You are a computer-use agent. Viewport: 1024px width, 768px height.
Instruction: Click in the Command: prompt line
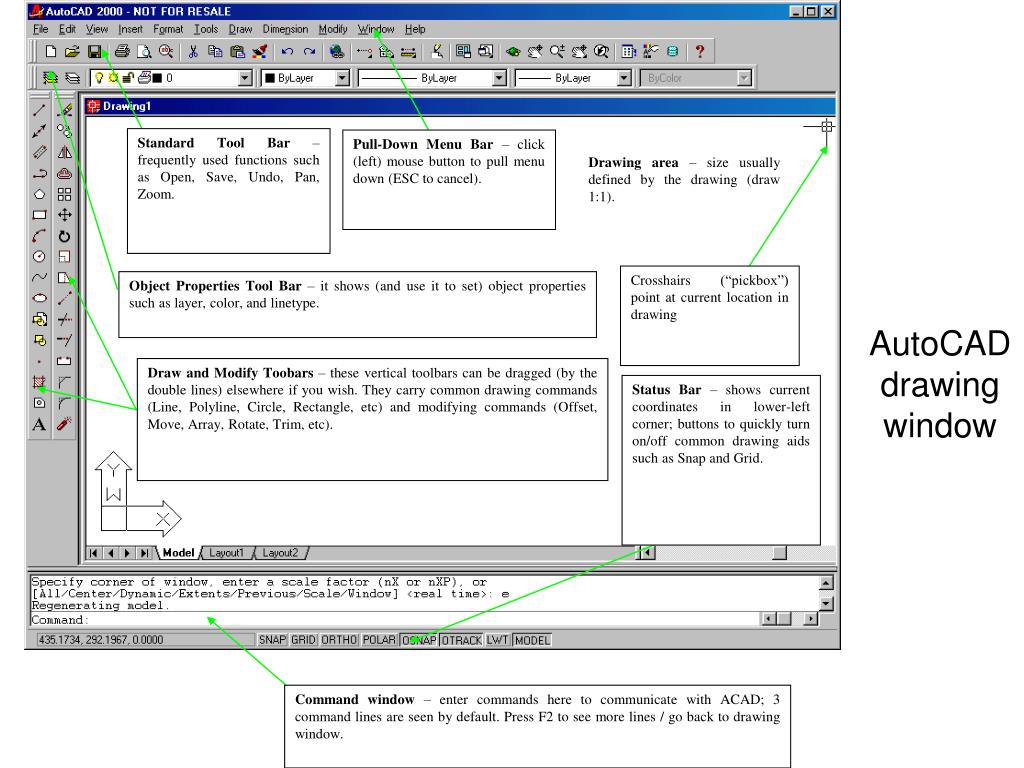coord(394,620)
